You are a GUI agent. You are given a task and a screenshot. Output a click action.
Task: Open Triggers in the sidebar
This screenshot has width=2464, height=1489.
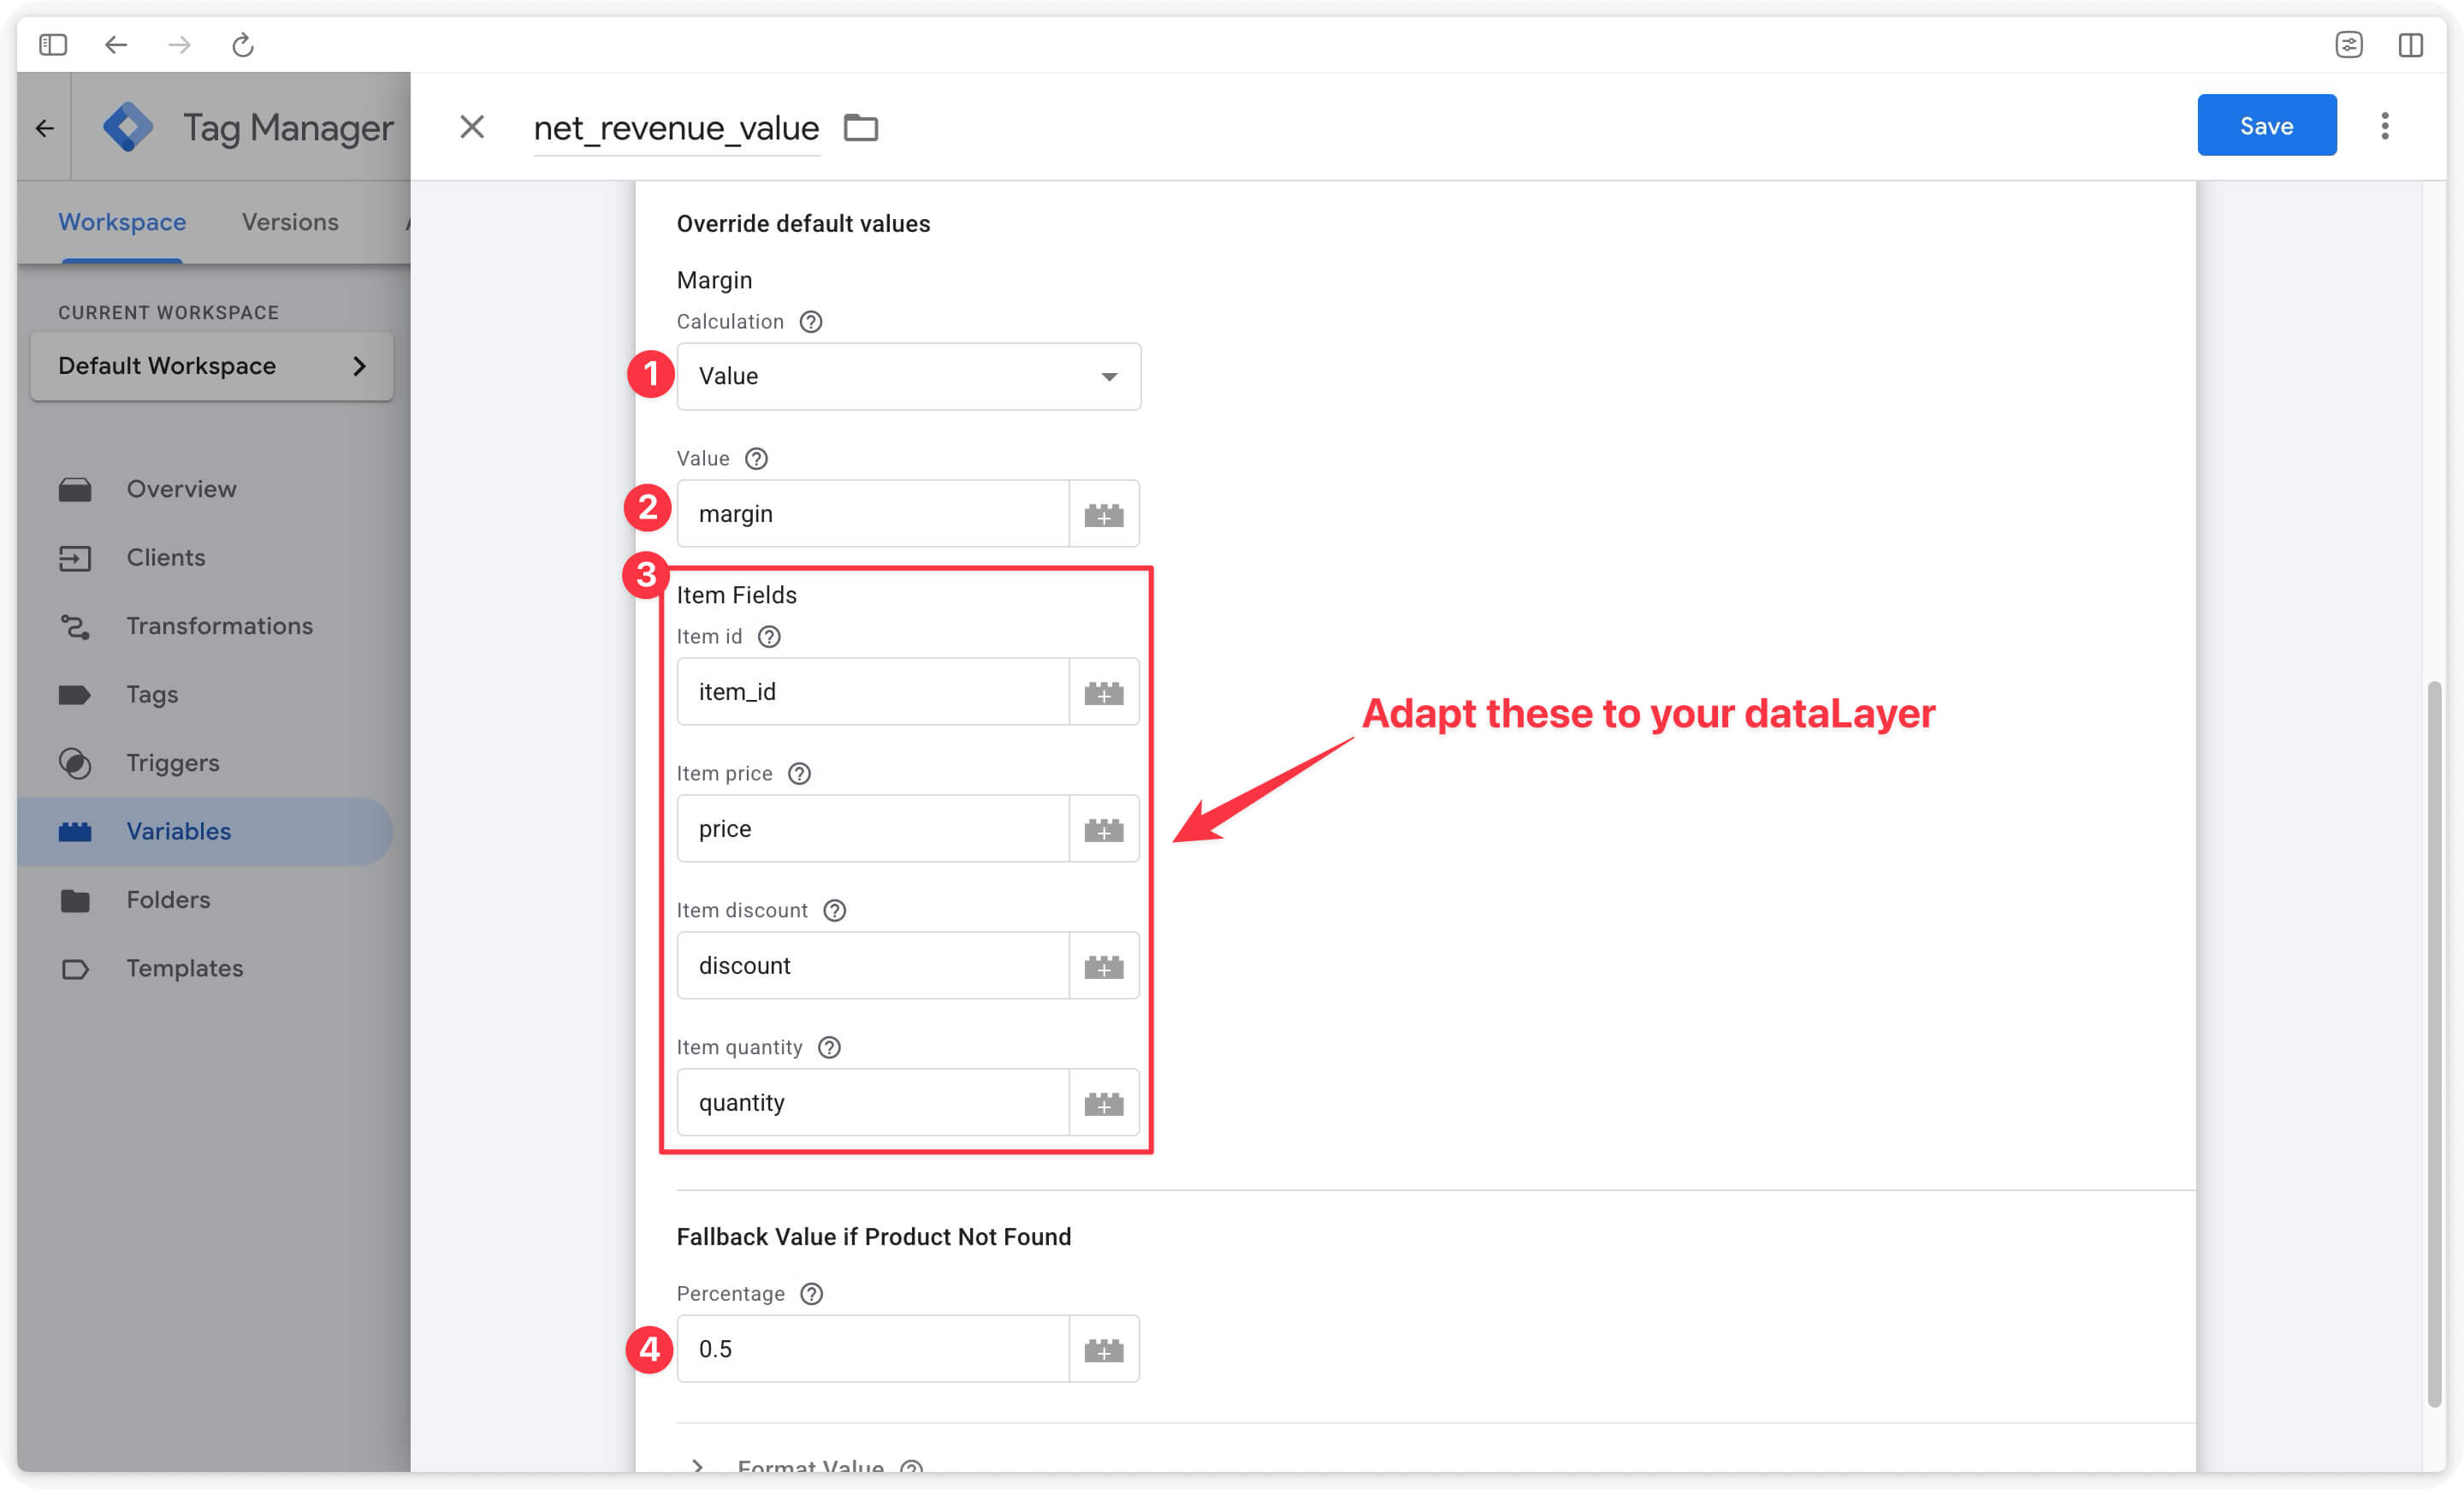tap(205, 763)
